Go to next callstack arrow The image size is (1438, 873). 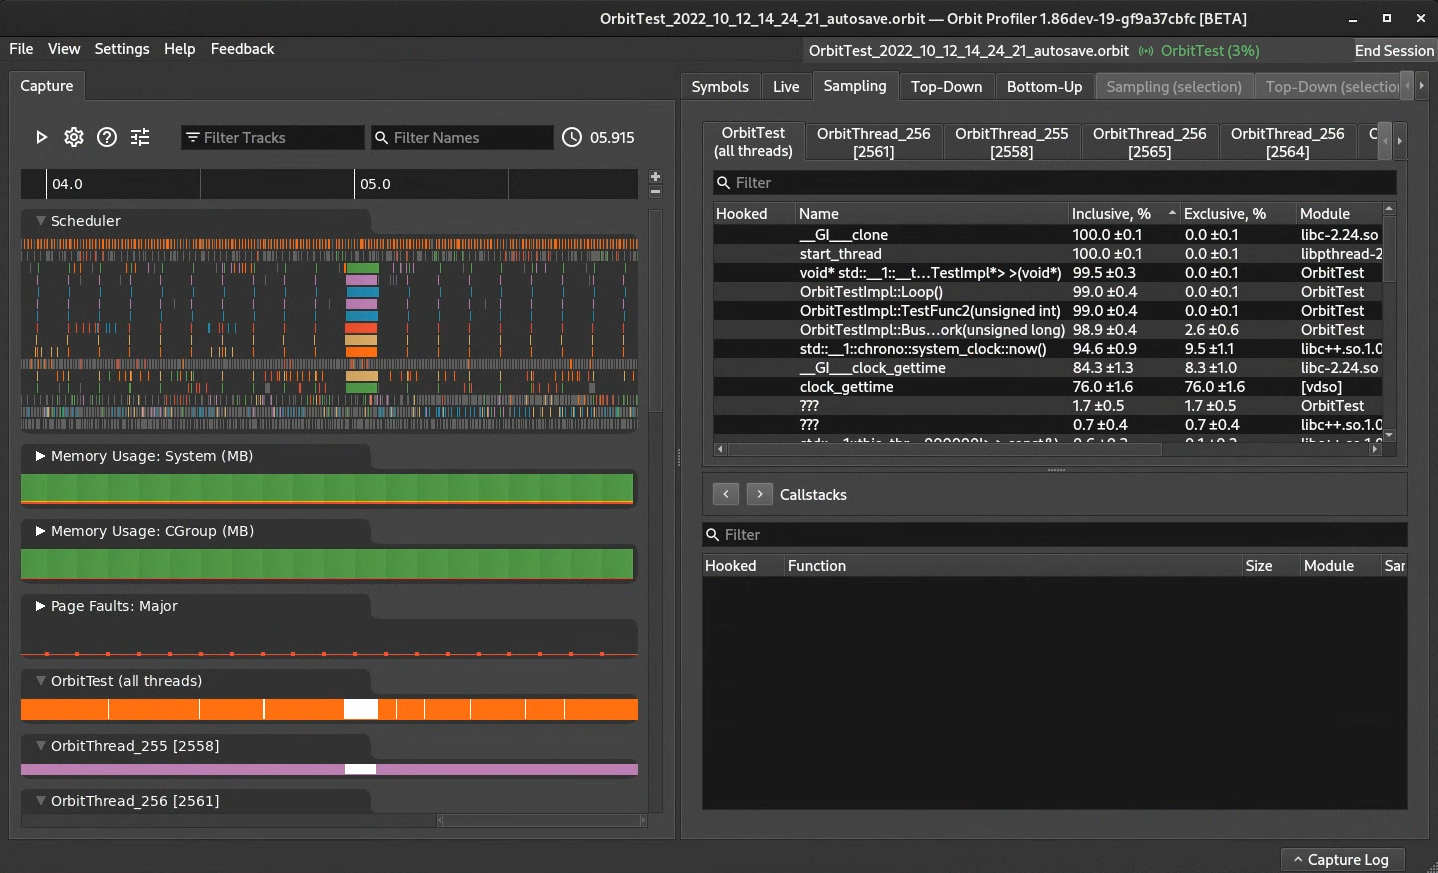click(x=760, y=494)
